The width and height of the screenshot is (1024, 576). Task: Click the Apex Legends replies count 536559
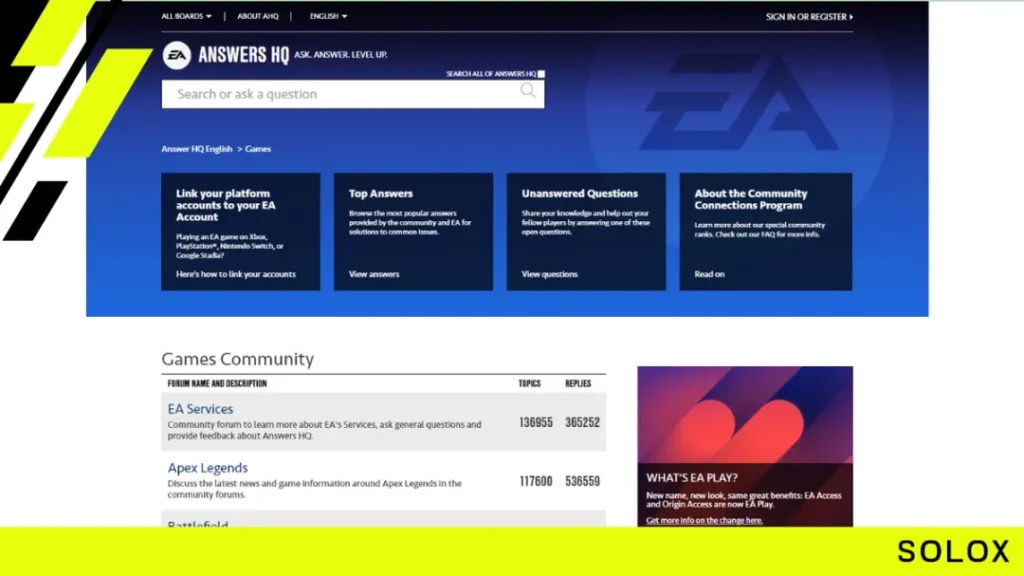tap(583, 481)
